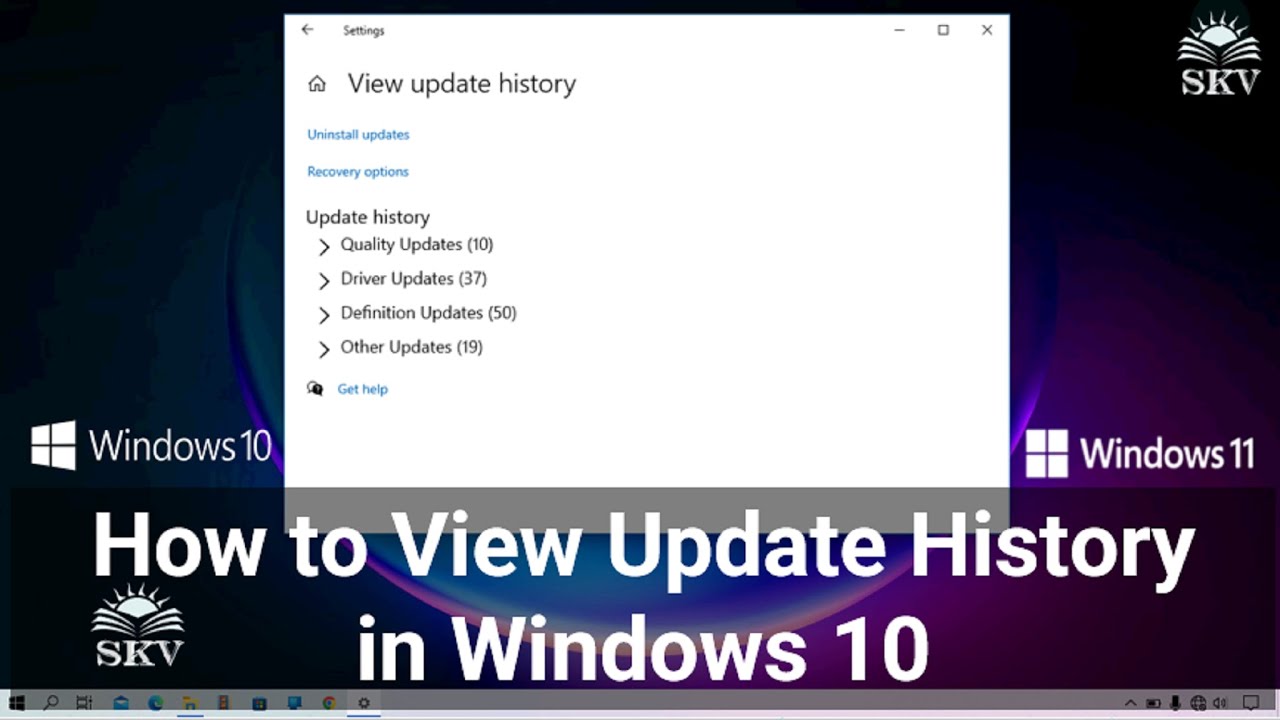Click the battery tray icon
Screen dimensions: 1280x720
1153,703
